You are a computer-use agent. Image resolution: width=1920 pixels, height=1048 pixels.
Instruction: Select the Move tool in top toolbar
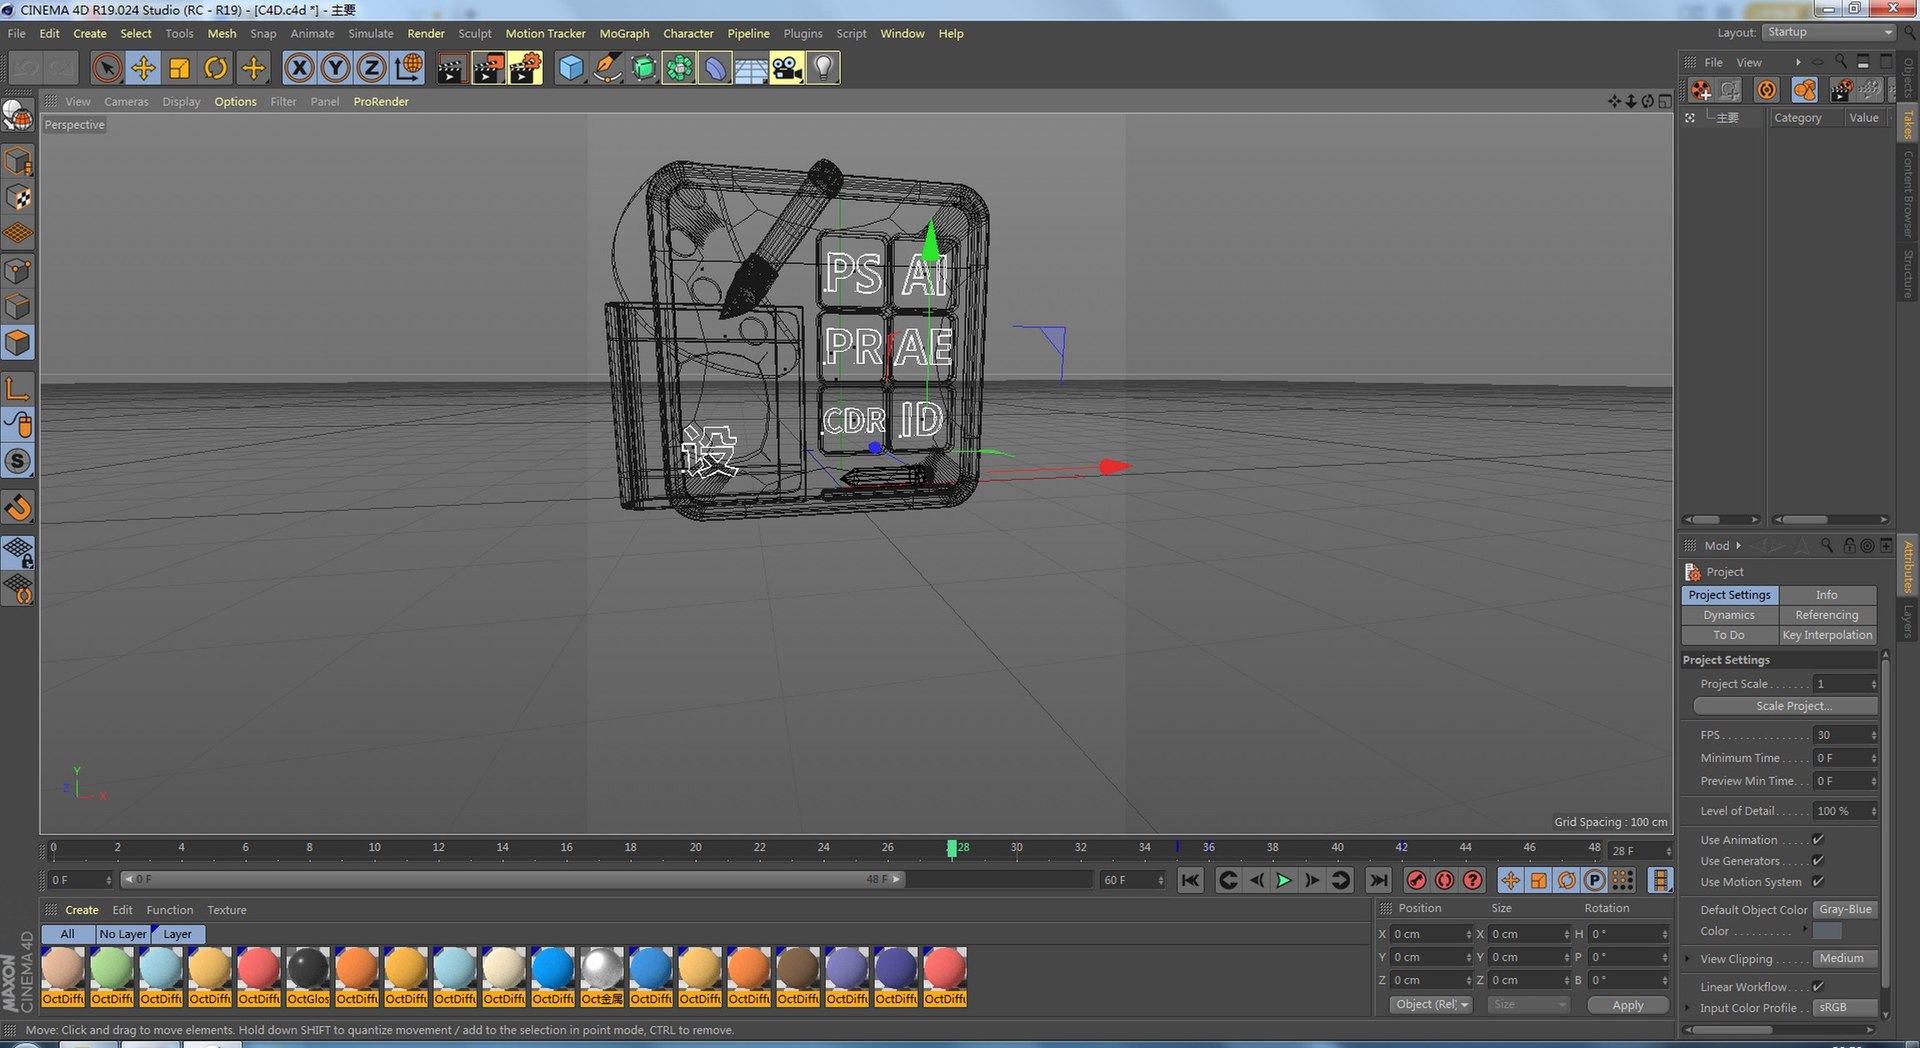[x=143, y=68]
